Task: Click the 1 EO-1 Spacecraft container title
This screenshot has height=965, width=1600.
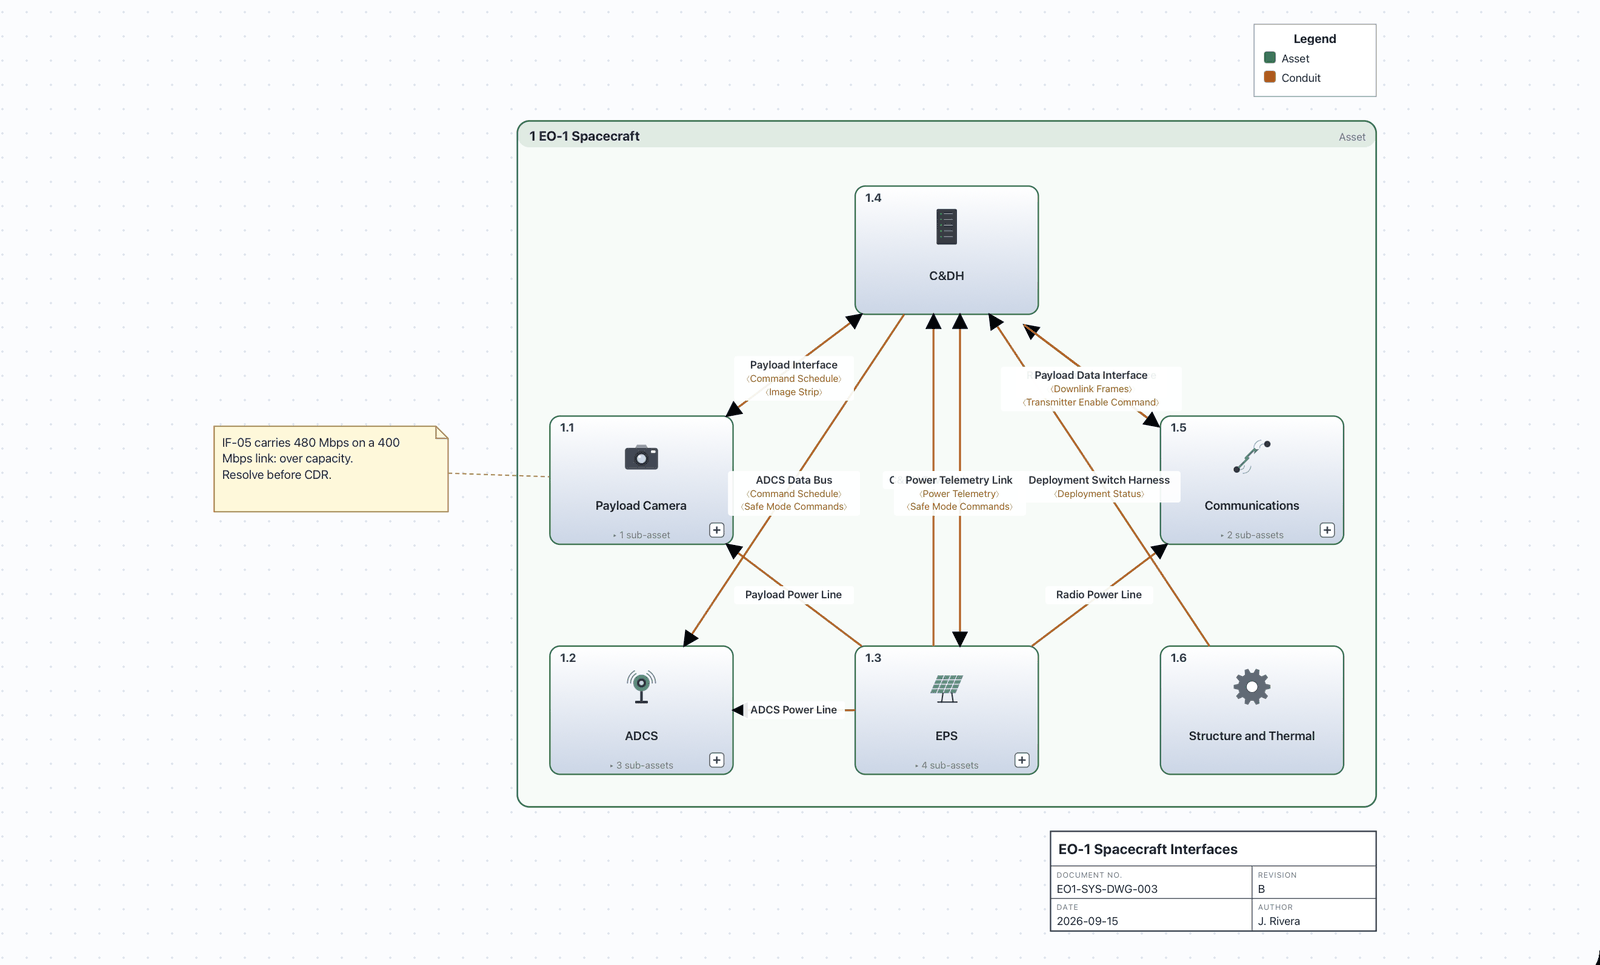Action: click(584, 136)
